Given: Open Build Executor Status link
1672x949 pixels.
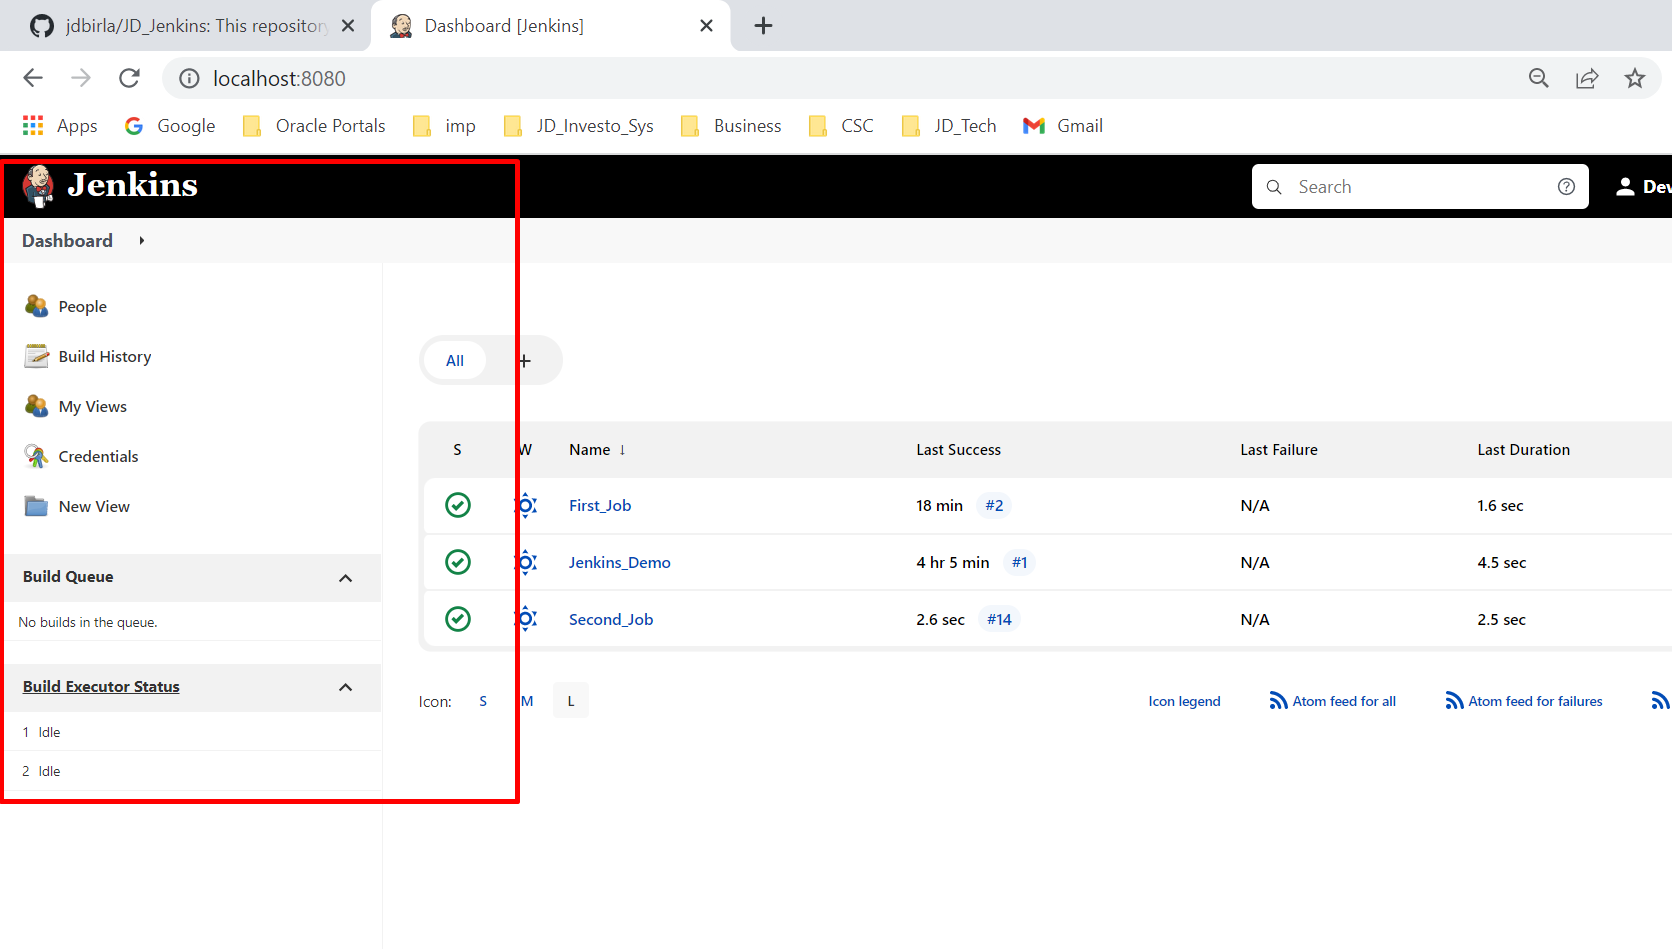Looking at the screenshot, I should tap(101, 687).
